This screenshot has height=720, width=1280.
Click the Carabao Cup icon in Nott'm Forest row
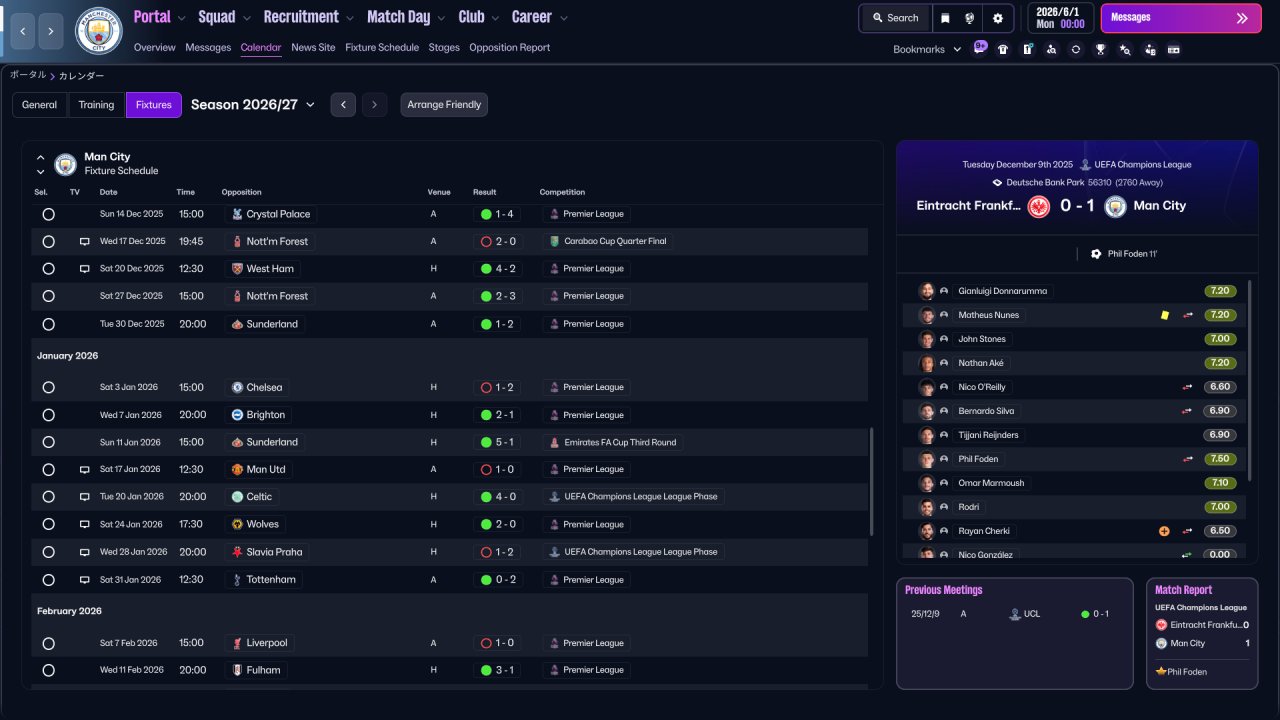554,241
